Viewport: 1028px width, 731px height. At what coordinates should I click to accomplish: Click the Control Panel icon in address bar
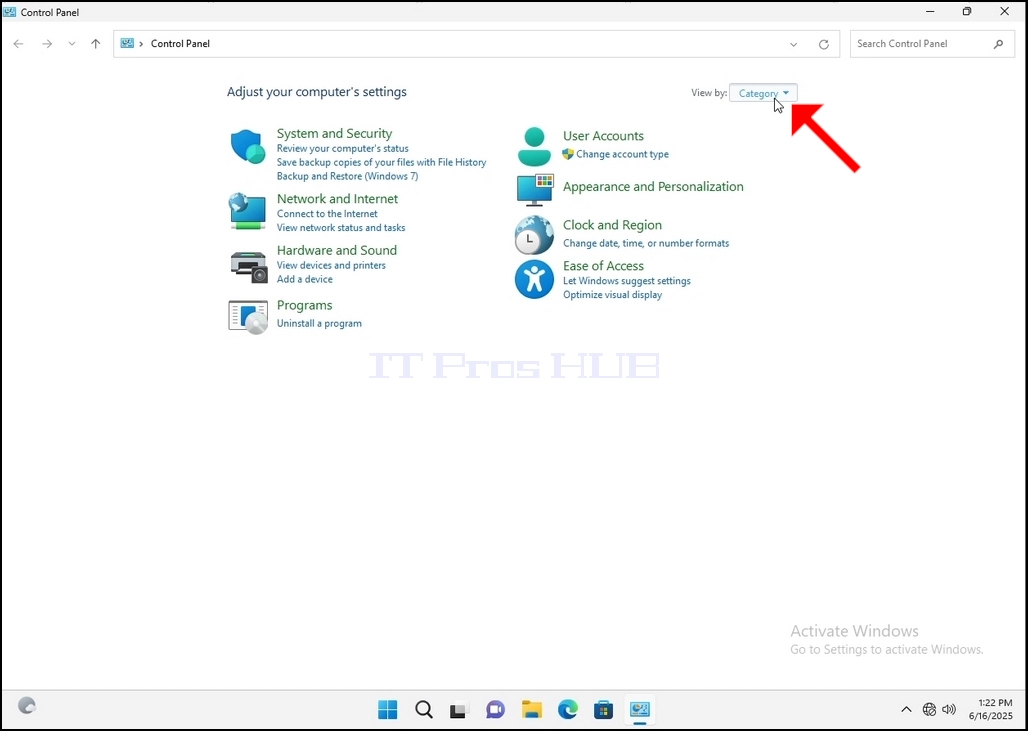click(x=127, y=43)
